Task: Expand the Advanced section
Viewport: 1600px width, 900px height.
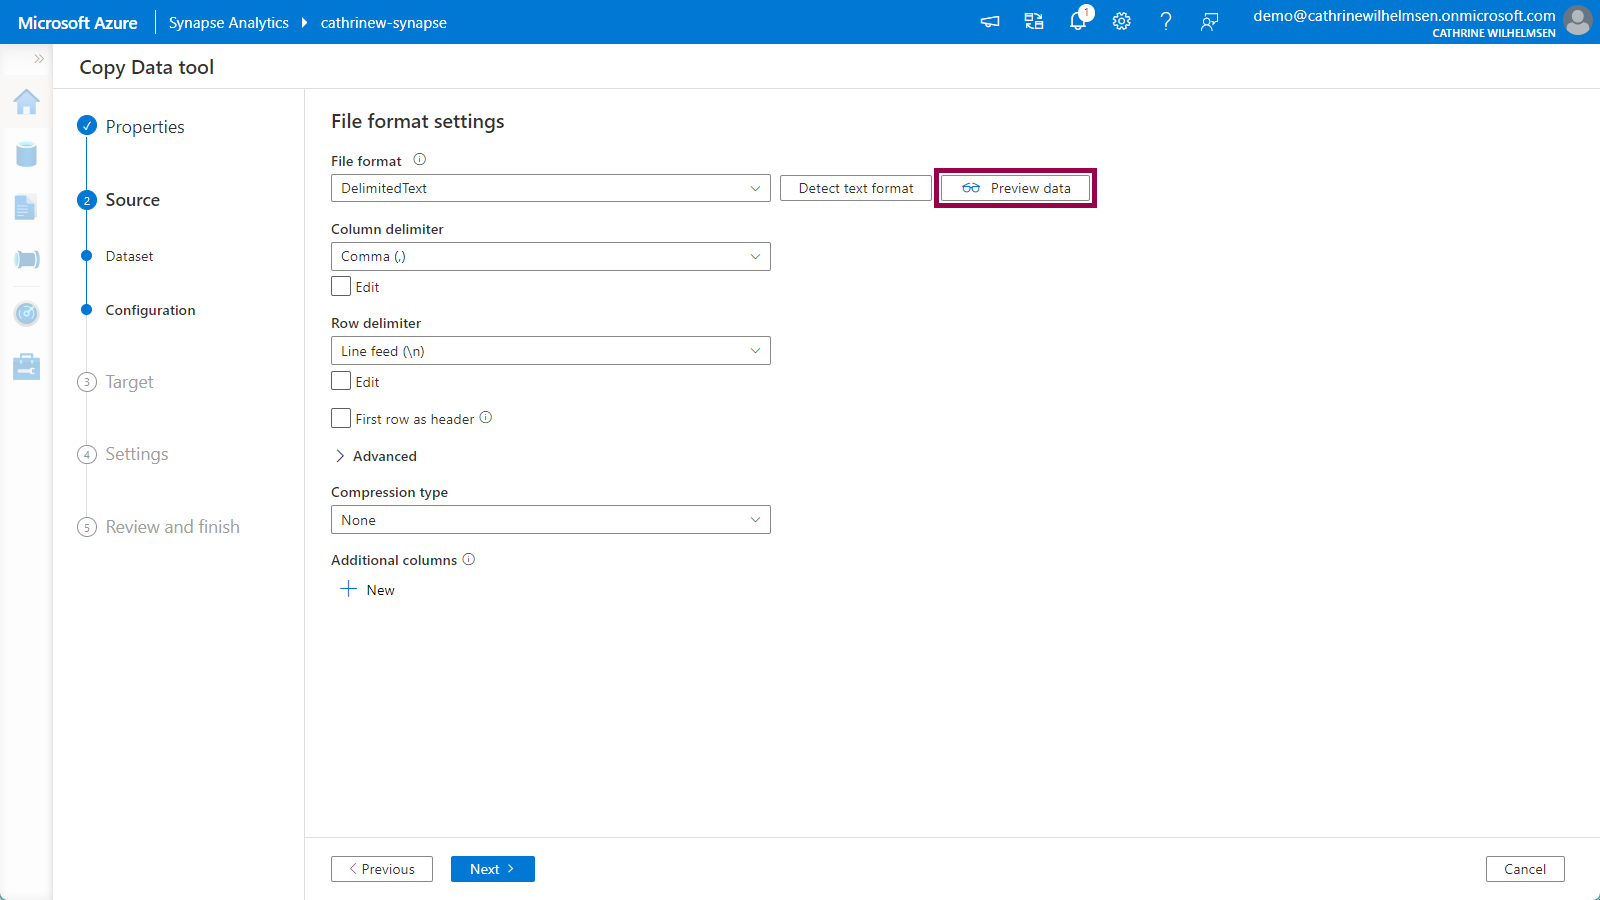Action: pyautogui.click(x=375, y=456)
